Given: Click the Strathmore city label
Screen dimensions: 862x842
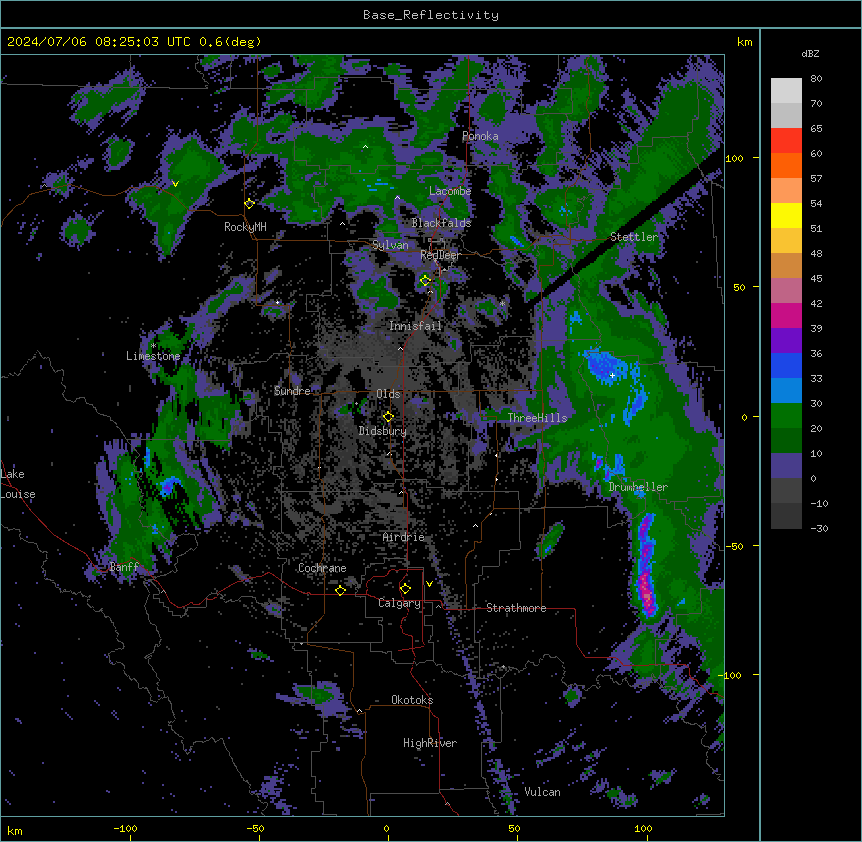Looking at the screenshot, I should 516,608.
